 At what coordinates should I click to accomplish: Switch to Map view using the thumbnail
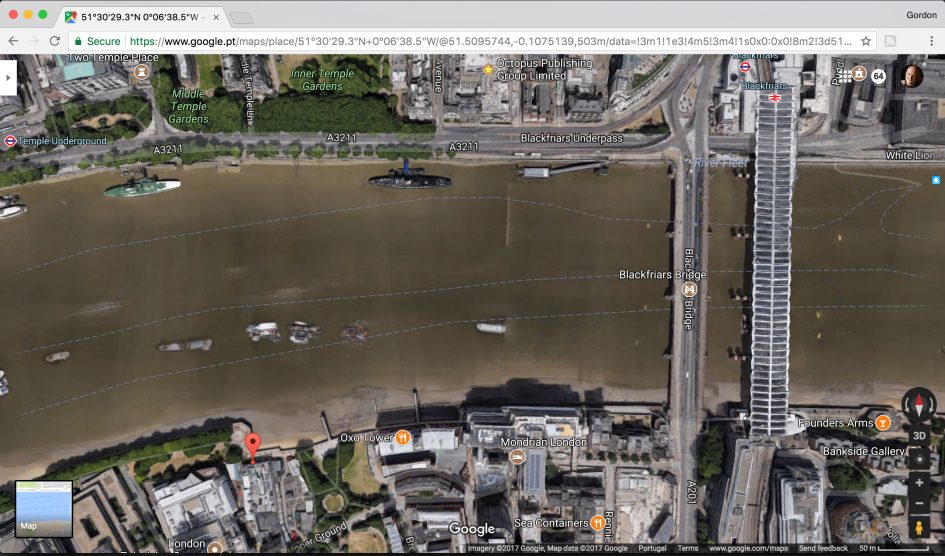tap(43, 508)
